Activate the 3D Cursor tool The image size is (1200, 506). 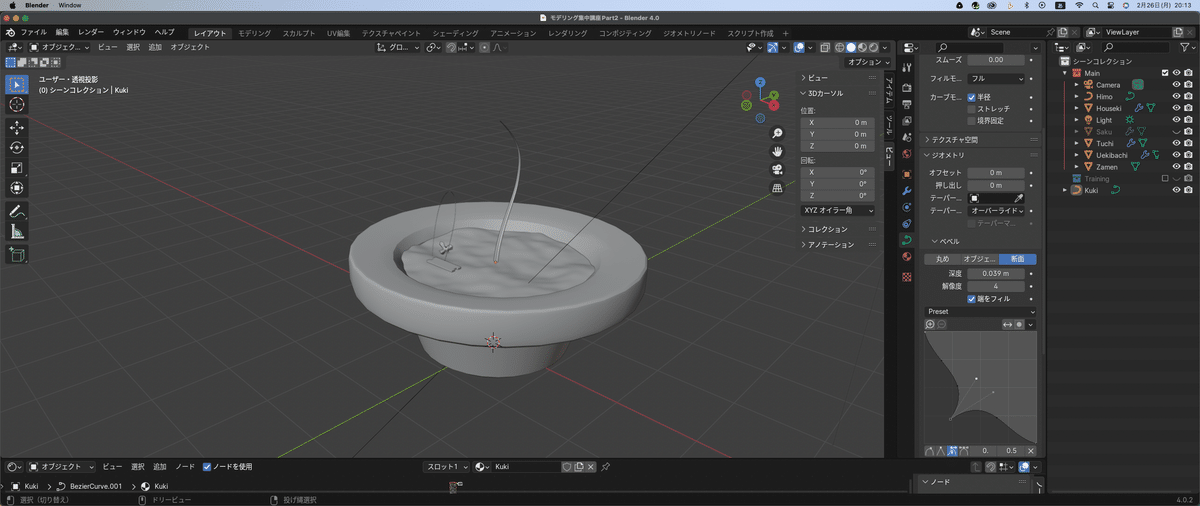pos(17,105)
